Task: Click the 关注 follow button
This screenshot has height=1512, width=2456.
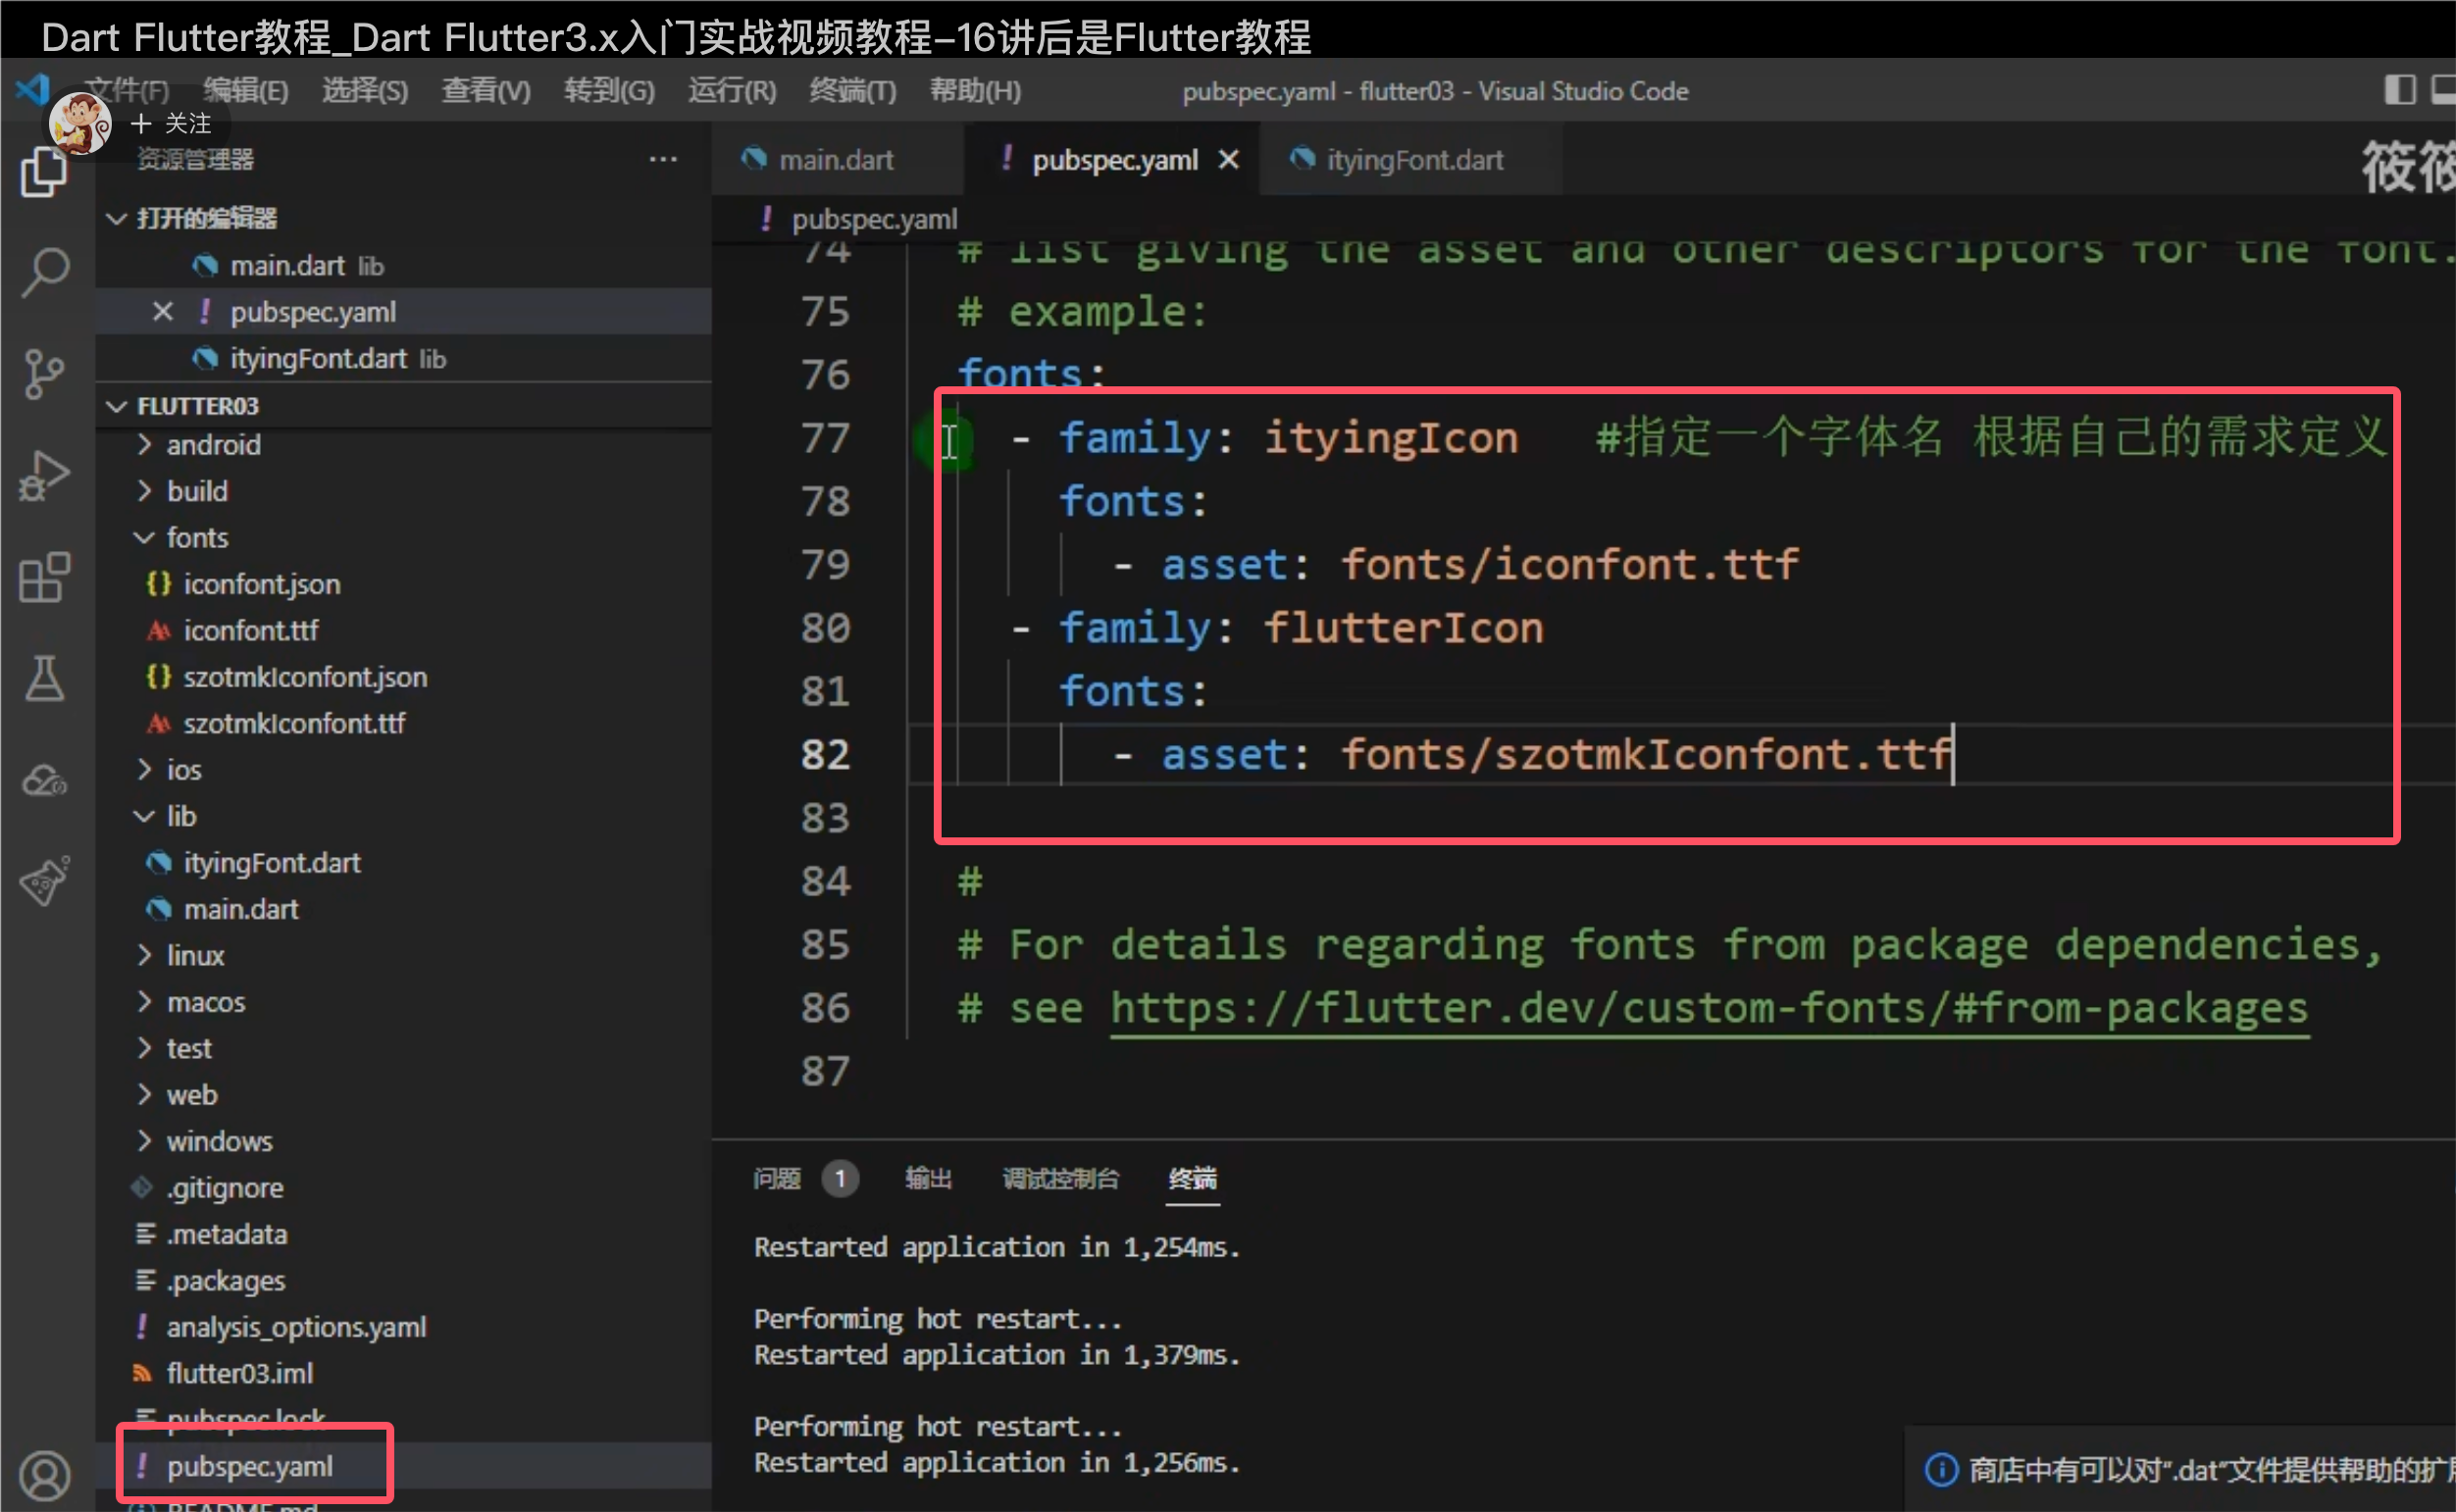Action: pyautogui.click(x=172, y=124)
